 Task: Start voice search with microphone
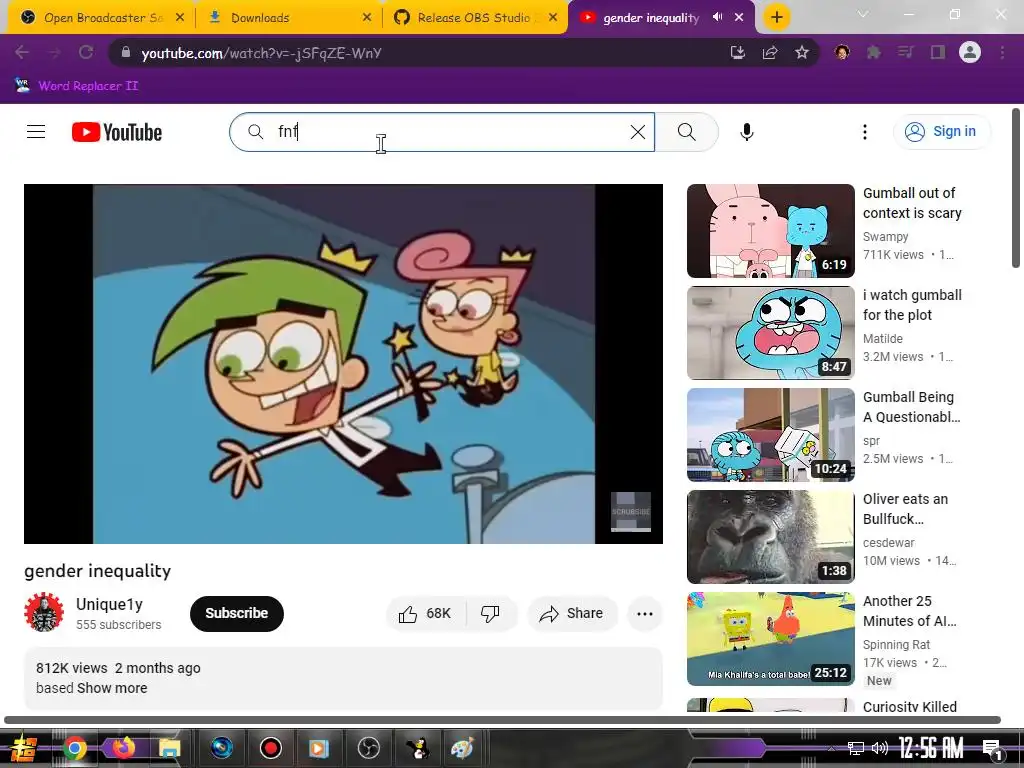click(746, 132)
